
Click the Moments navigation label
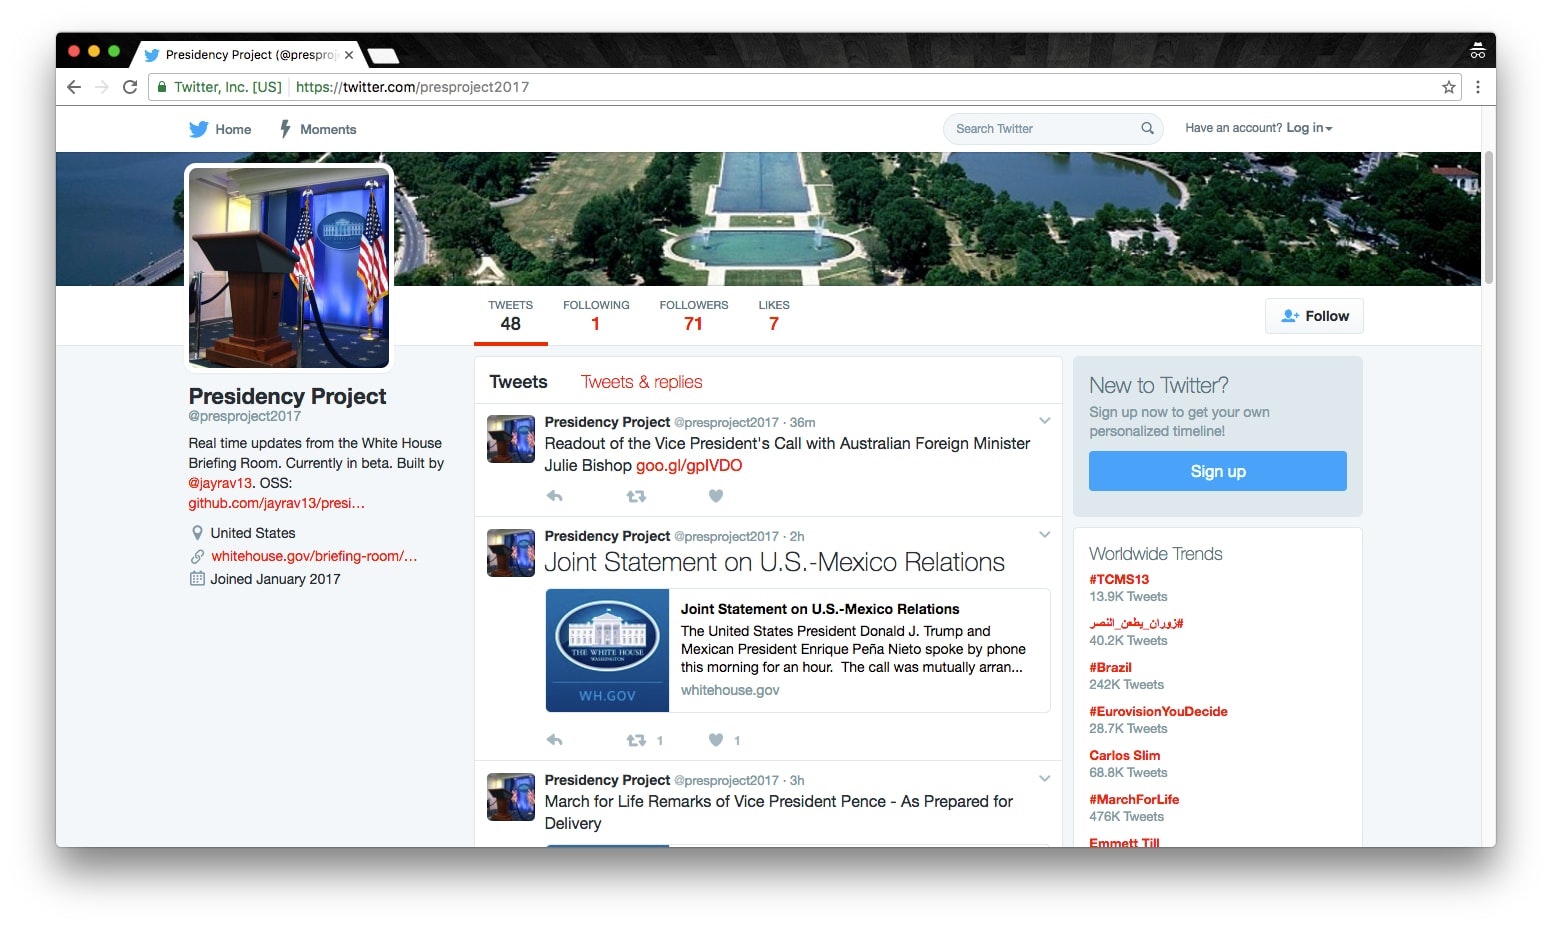328,129
